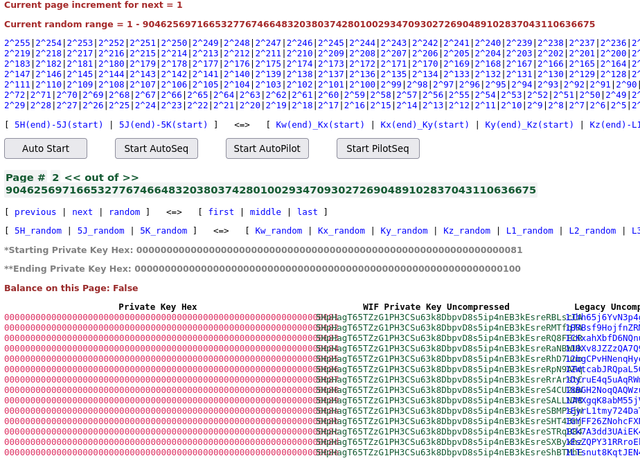Viewport: 640px width, 459px height.
Task: Jump to a random page link
Action: [124, 212]
